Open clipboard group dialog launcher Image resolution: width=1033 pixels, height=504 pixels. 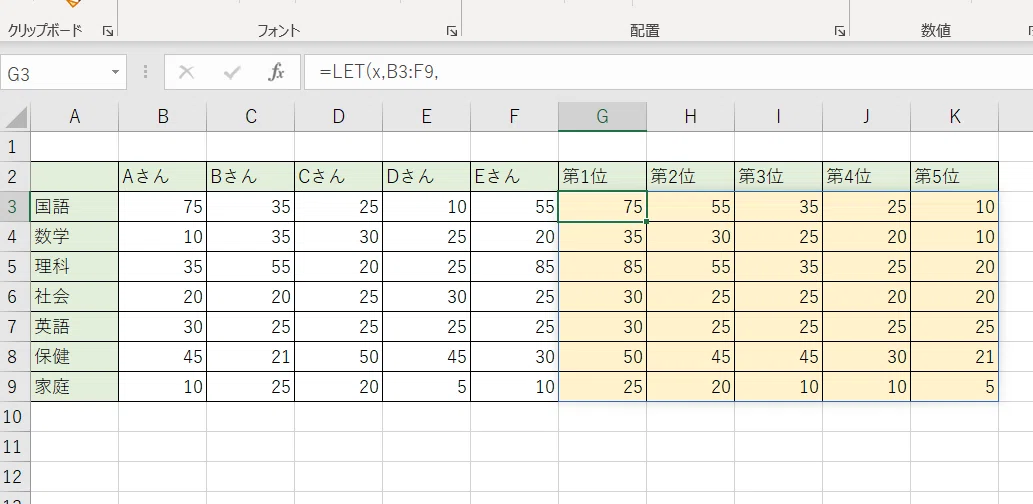pos(108,31)
